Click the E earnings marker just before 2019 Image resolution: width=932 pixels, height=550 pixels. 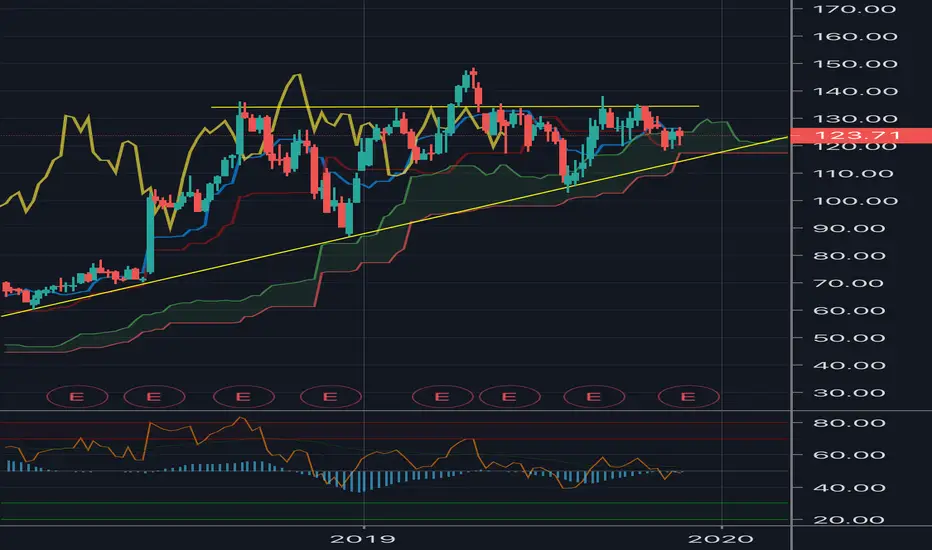click(x=330, y=397)
